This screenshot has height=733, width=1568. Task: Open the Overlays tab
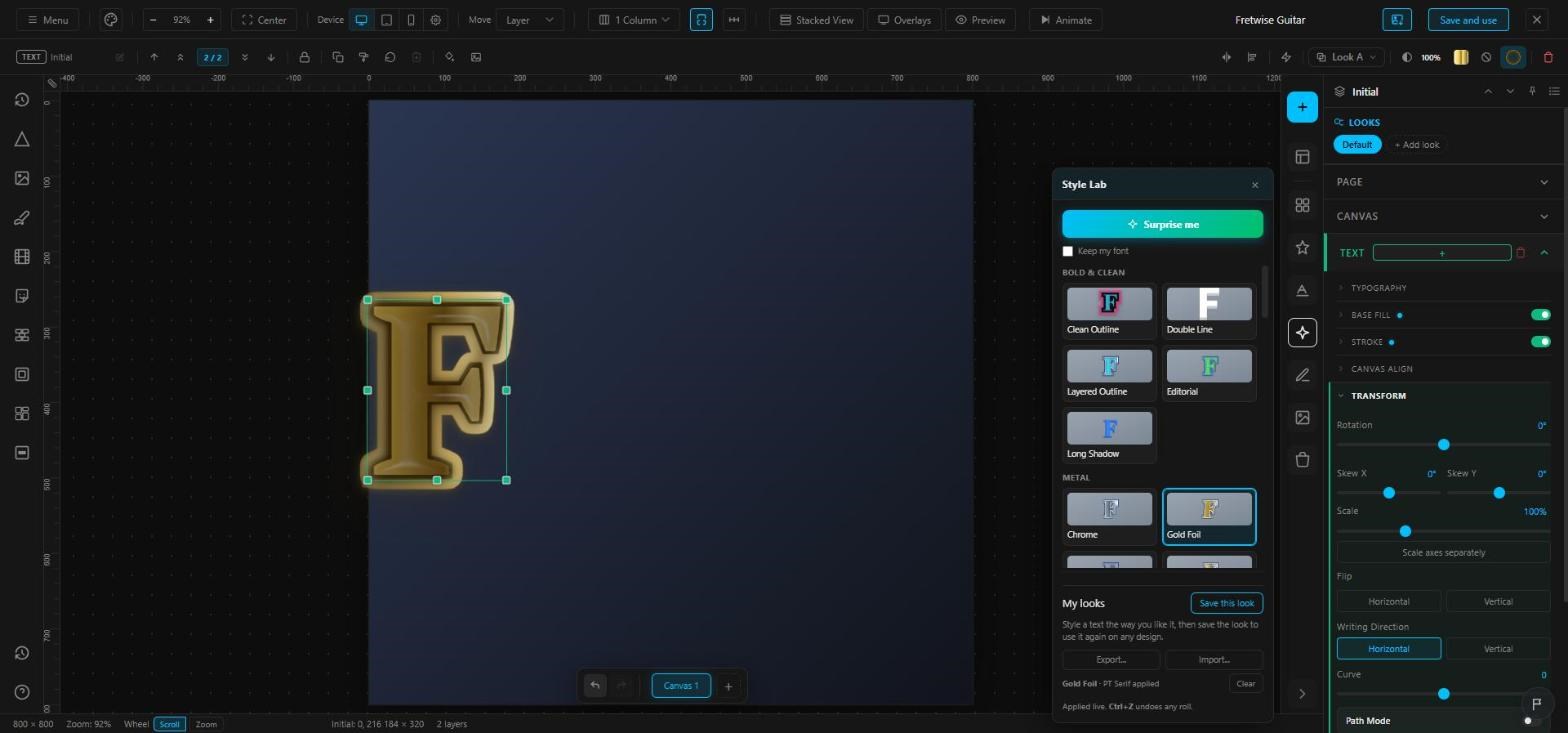click(904, 20)
